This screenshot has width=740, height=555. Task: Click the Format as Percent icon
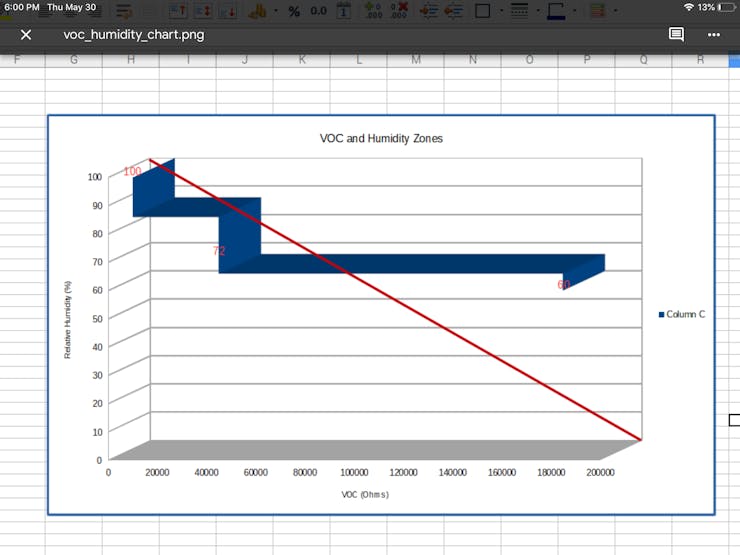[294, 11]
